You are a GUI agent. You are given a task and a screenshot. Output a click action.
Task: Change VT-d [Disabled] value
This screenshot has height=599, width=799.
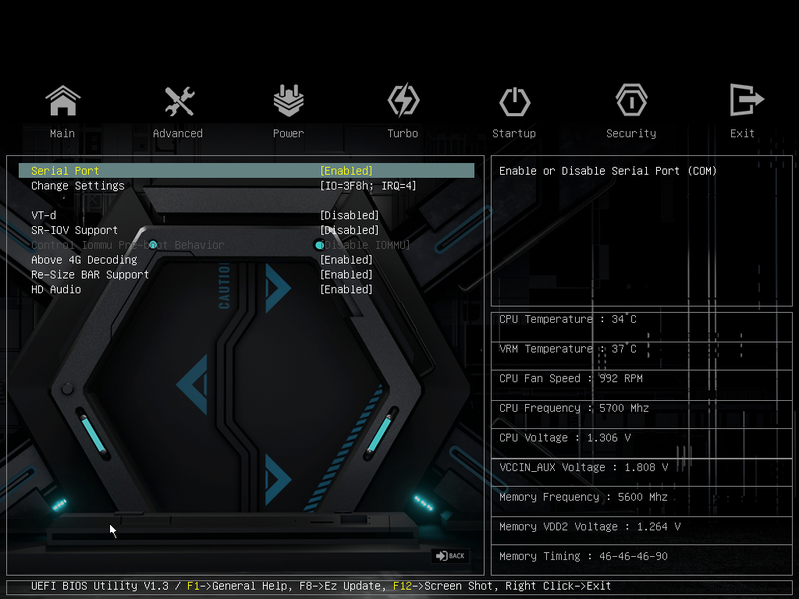coord(349,215)
